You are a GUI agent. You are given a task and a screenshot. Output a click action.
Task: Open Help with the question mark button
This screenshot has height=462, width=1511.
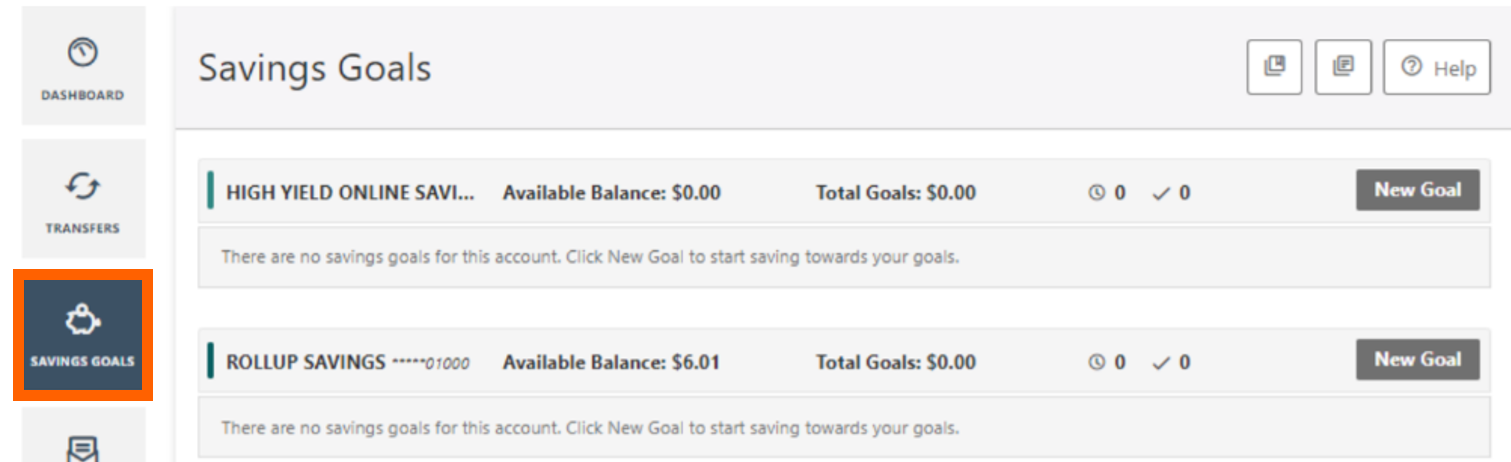1437,67
